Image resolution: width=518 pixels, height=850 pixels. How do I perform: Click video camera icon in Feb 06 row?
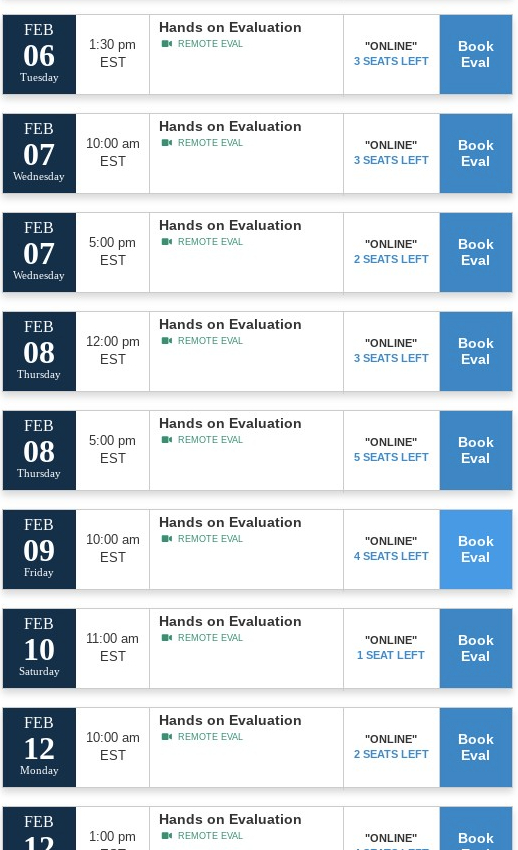(x=167, y=44)
